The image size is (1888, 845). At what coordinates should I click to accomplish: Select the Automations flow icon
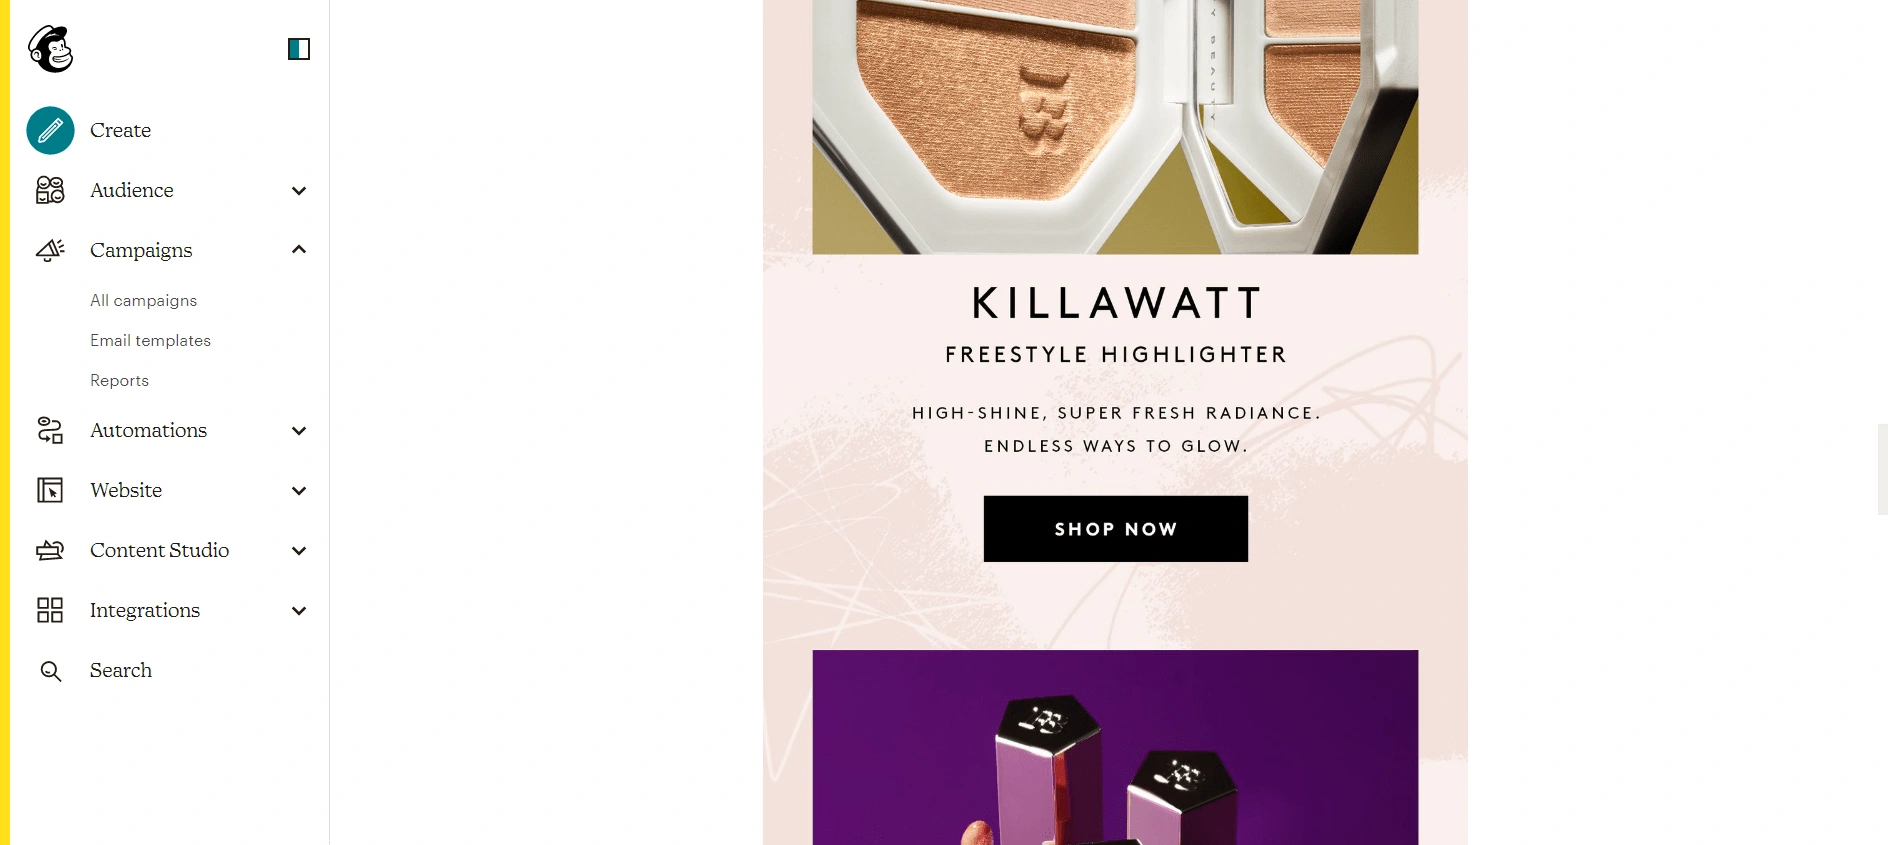[50, 430]
